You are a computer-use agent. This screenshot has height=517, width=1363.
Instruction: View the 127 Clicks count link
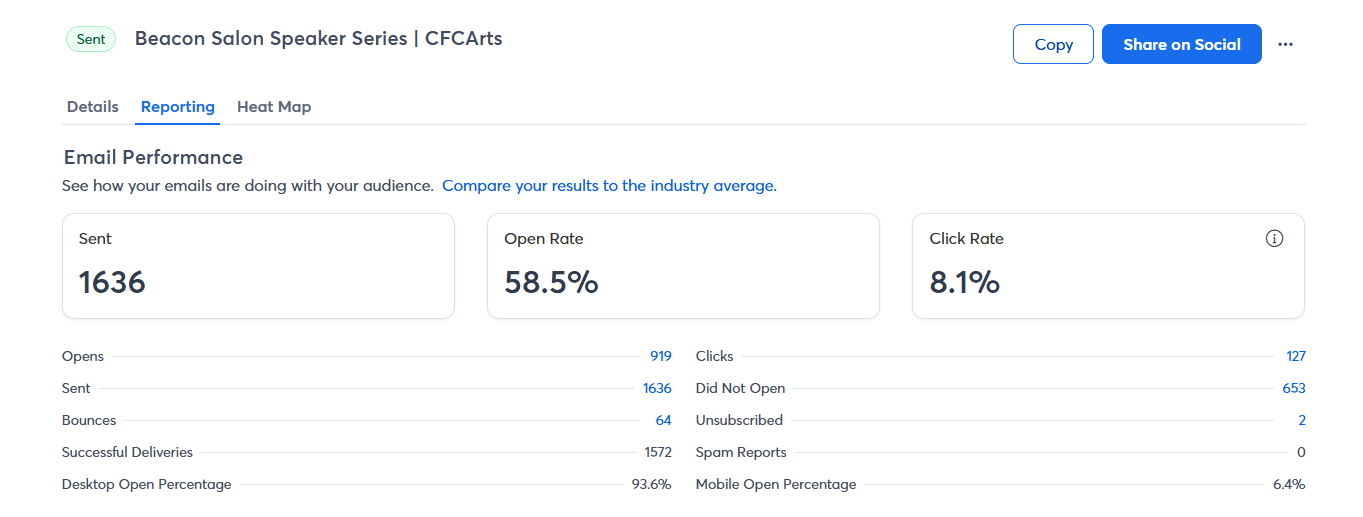1296,356
